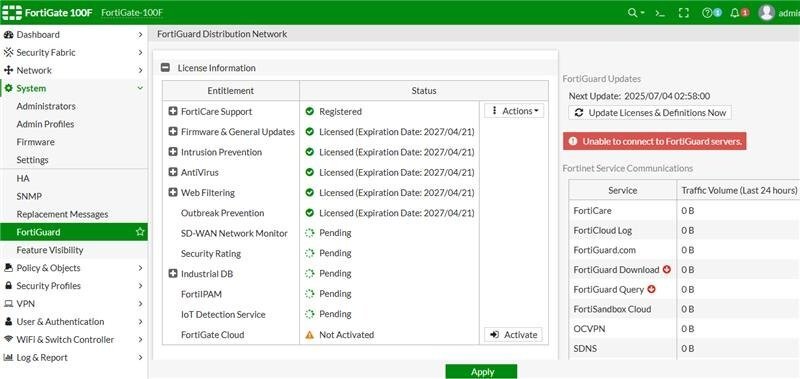Click the Security Fabric icon in sidebar
This screenshot has width=800, height=379.
[x=8, y=53]
